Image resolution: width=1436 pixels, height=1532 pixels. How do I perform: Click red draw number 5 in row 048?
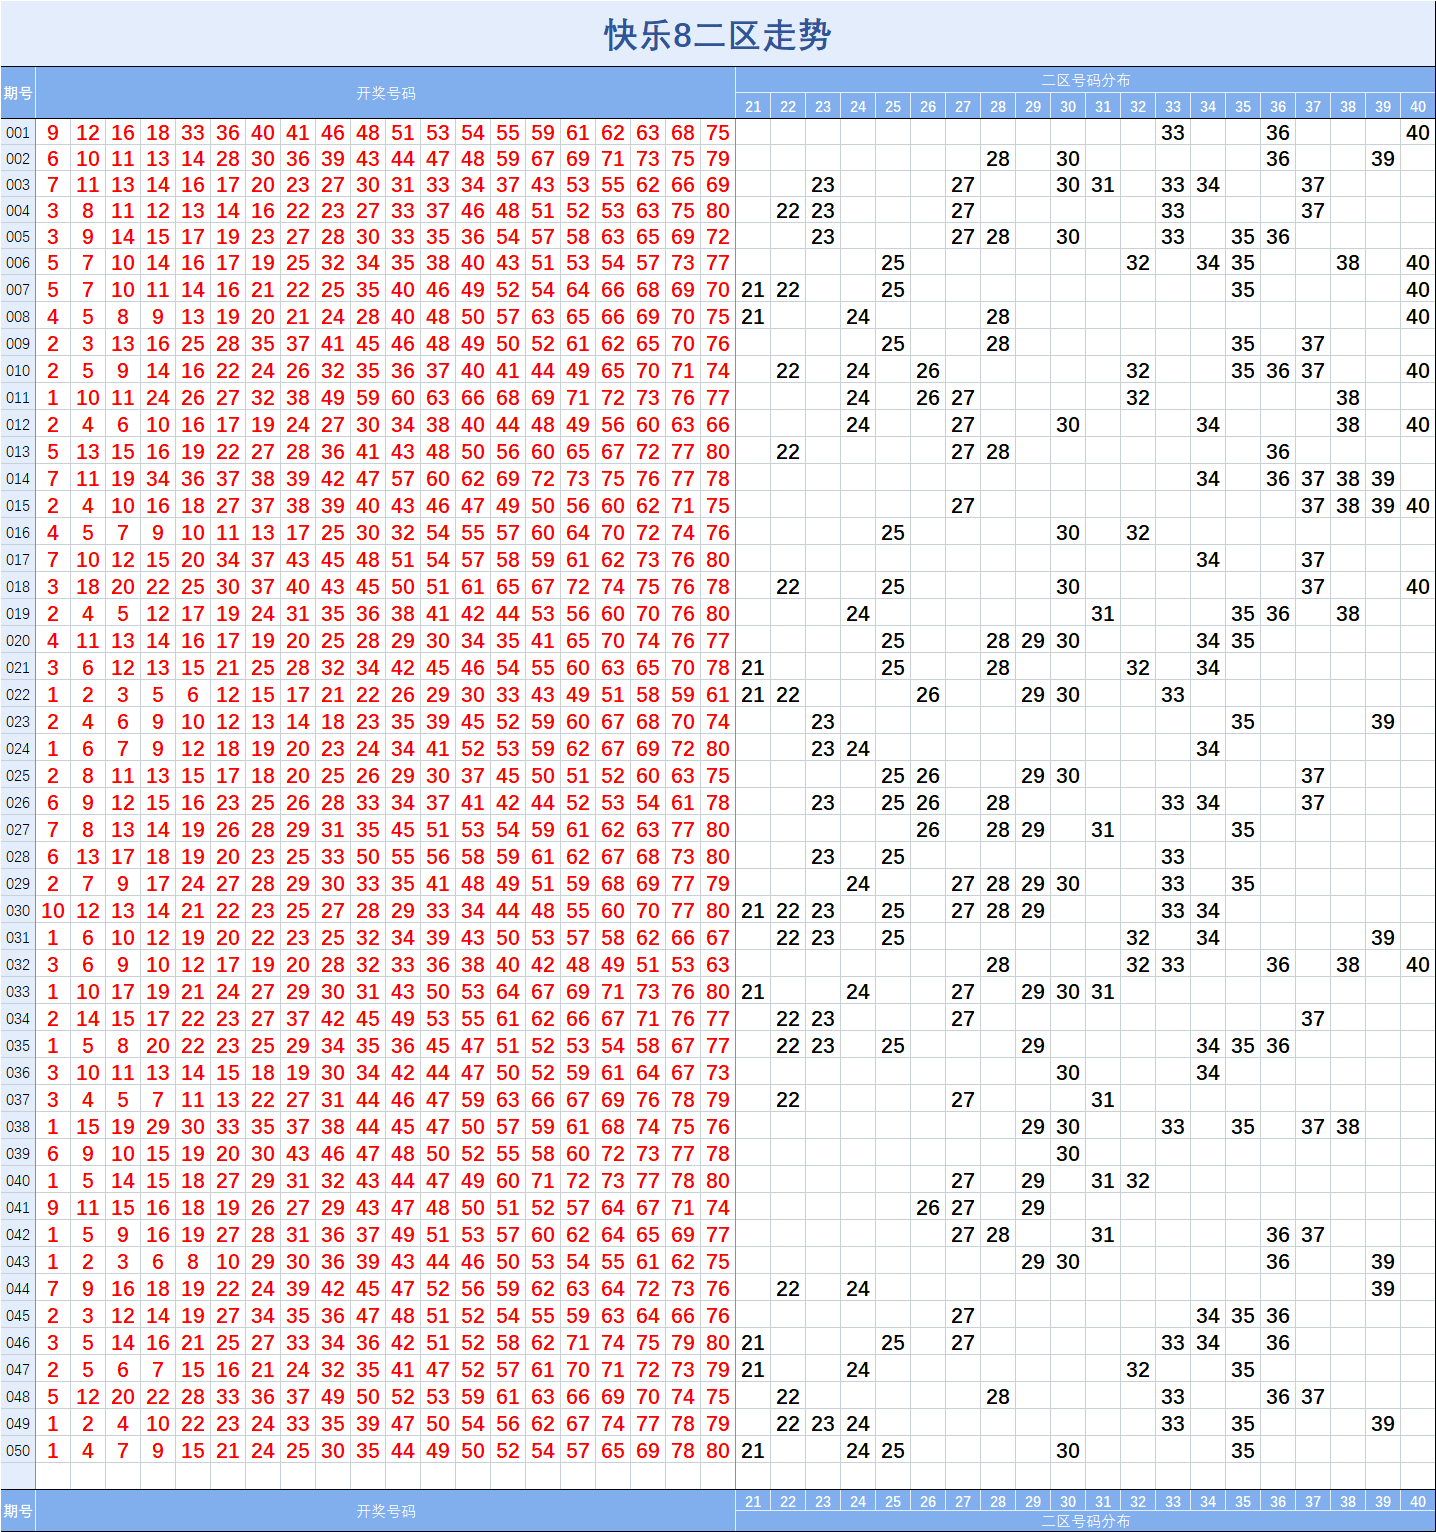[x=53, y=1397]
